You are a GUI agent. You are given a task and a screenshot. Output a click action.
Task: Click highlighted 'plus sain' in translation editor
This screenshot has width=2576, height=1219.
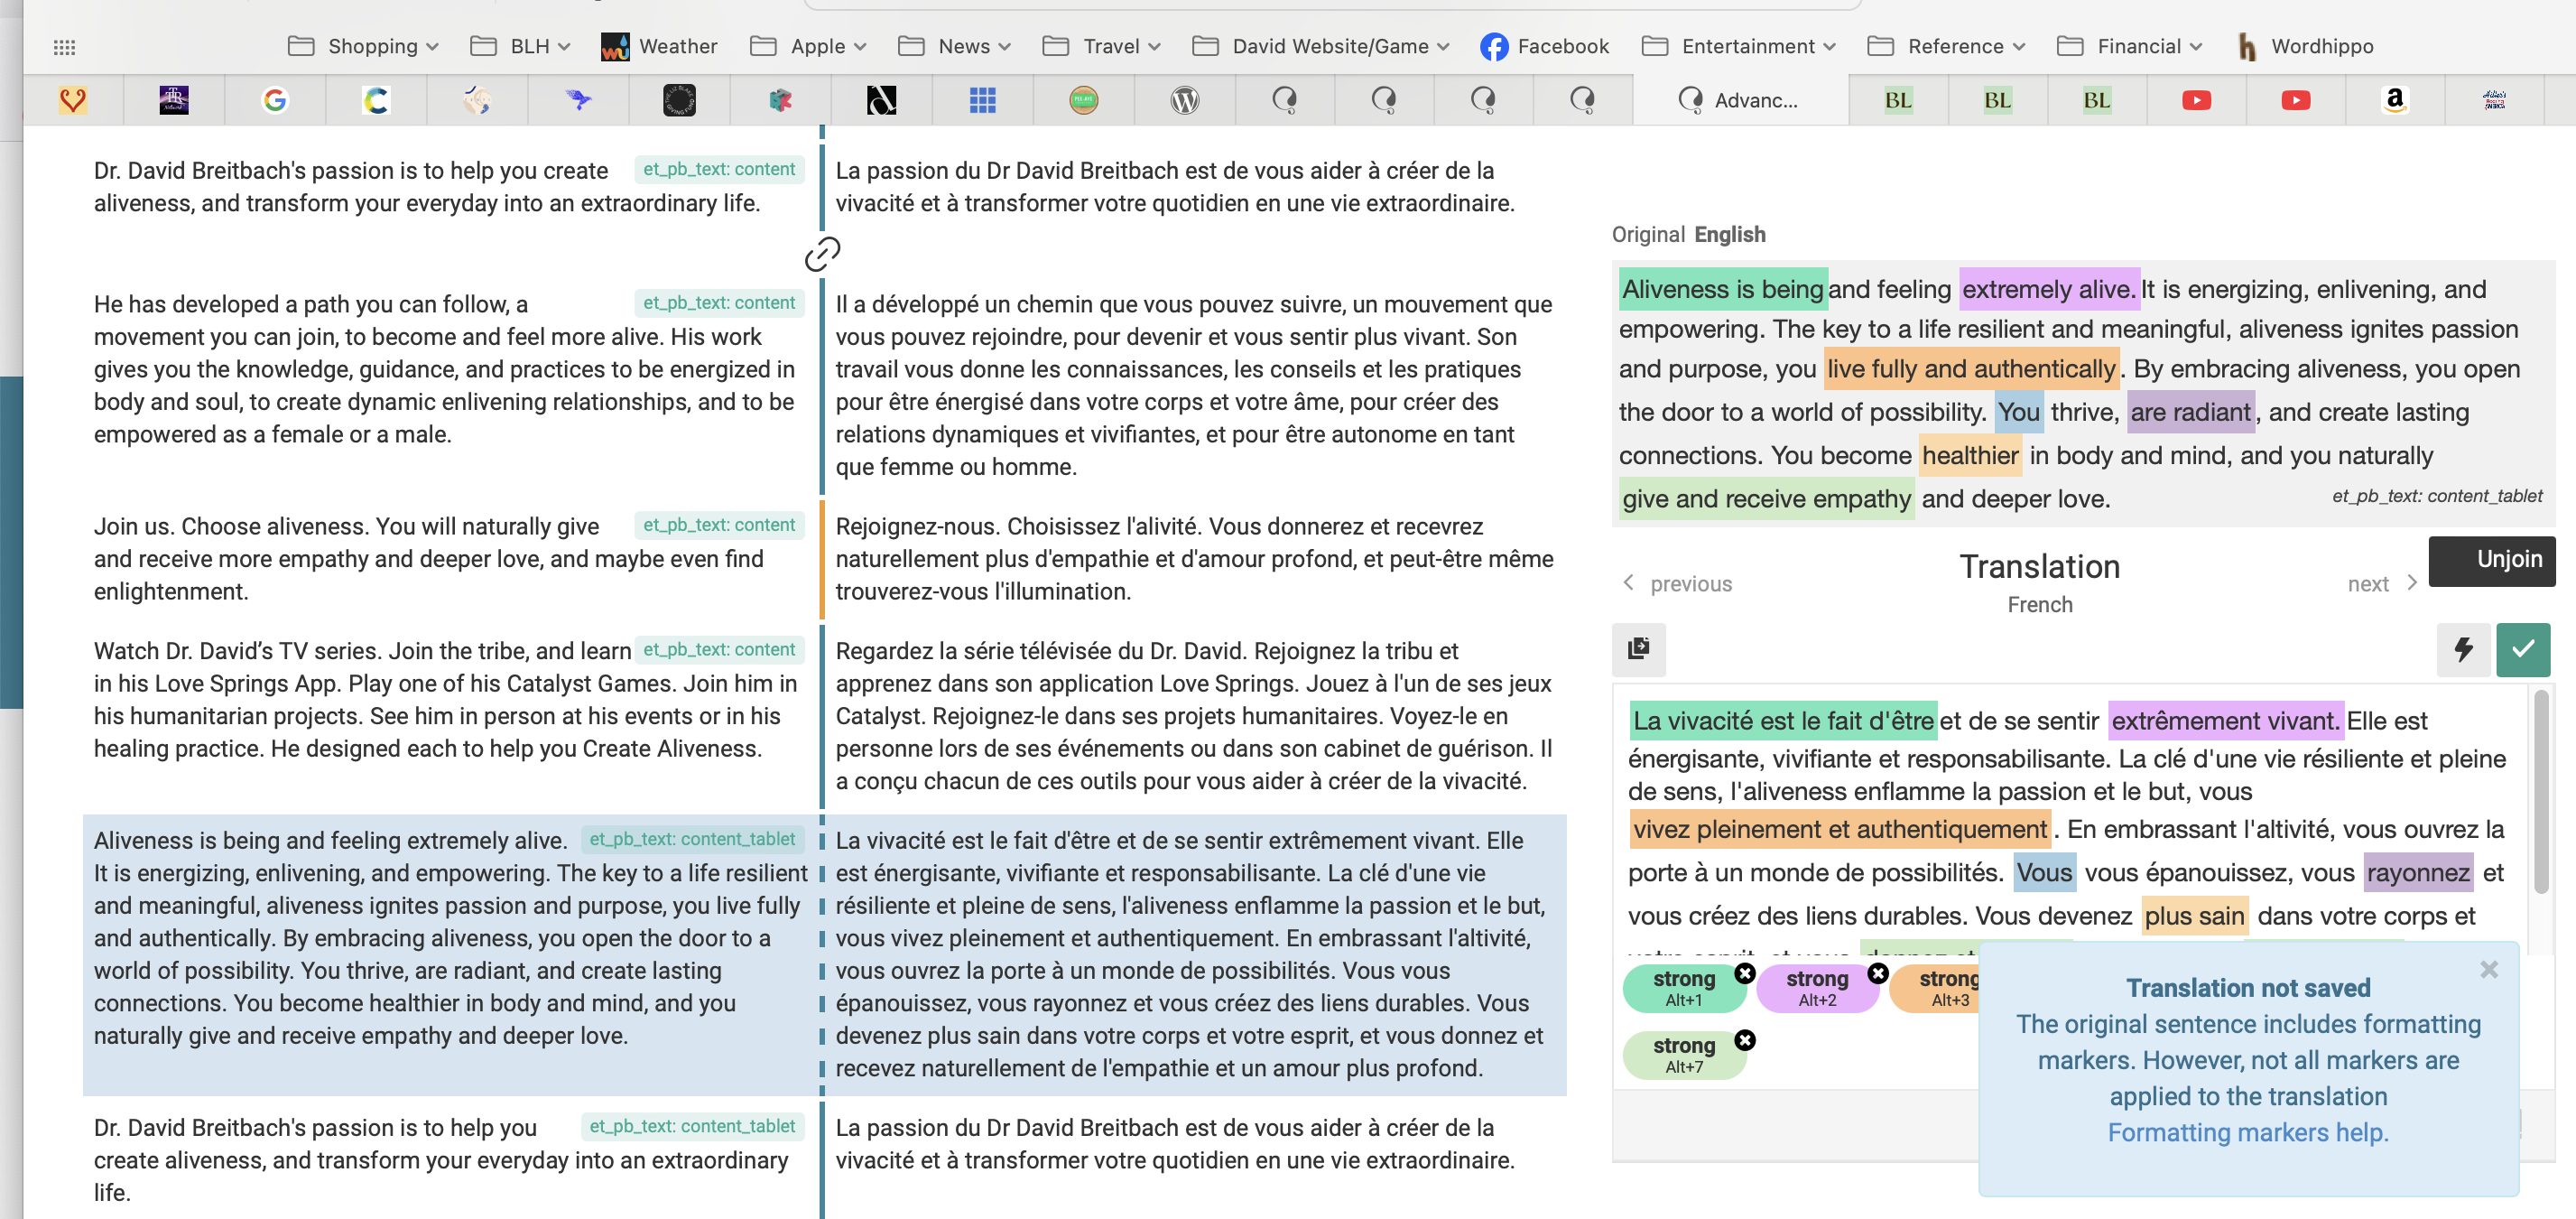2194,916
